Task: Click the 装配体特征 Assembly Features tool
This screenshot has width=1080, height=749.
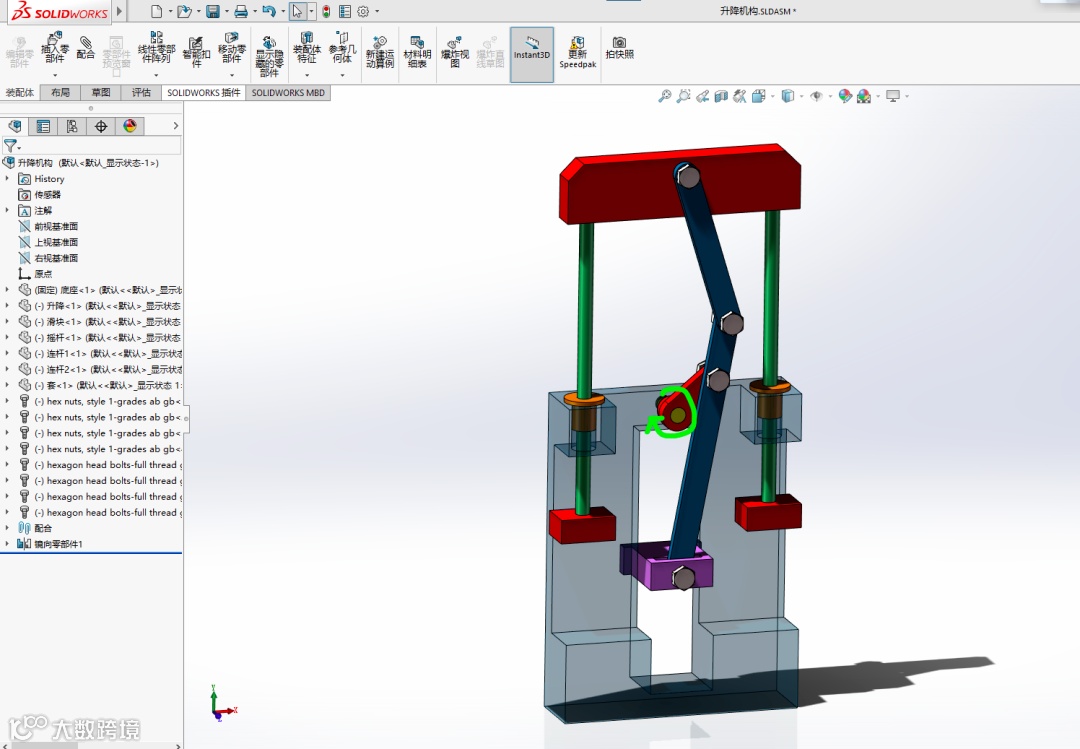Action: pyautogui.click(x=307, y=48)
